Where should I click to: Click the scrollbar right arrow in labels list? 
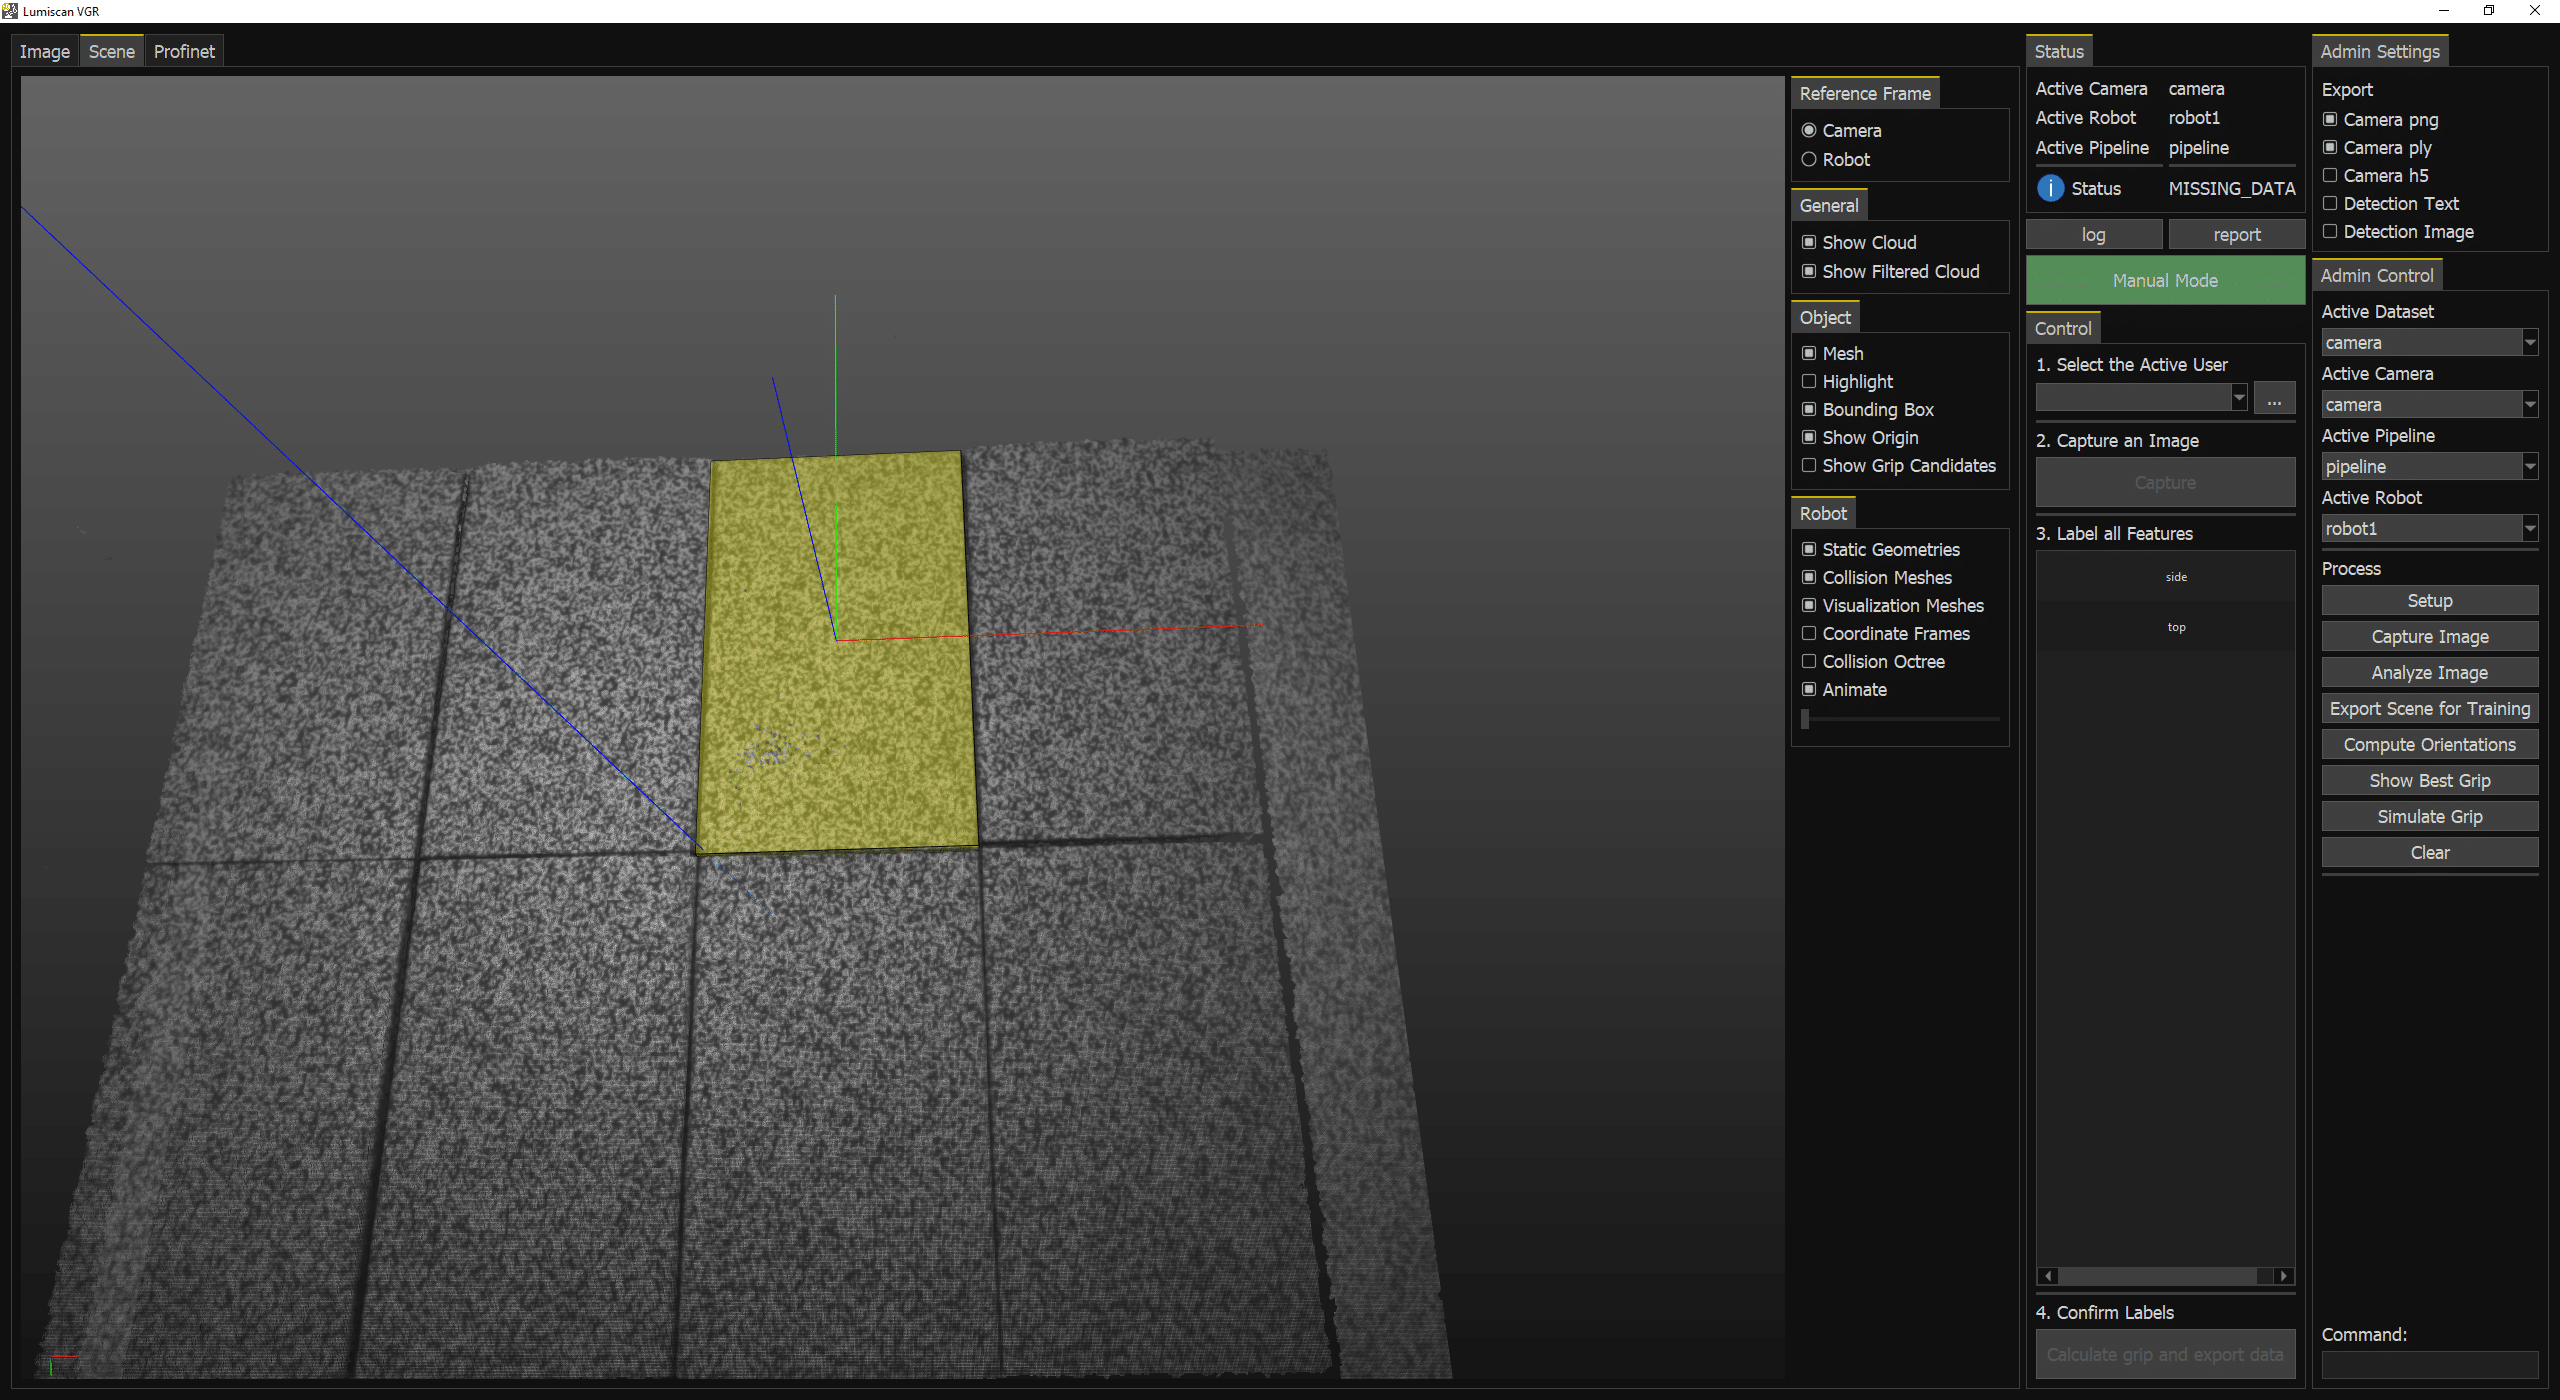point(2283,1276)
